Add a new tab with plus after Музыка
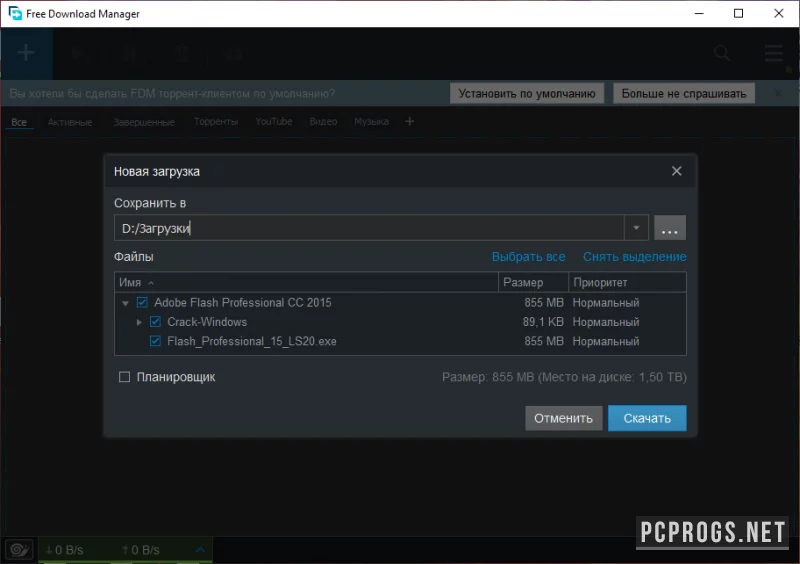The height and width of the screenshot is (564, 800). pos(409,121)
